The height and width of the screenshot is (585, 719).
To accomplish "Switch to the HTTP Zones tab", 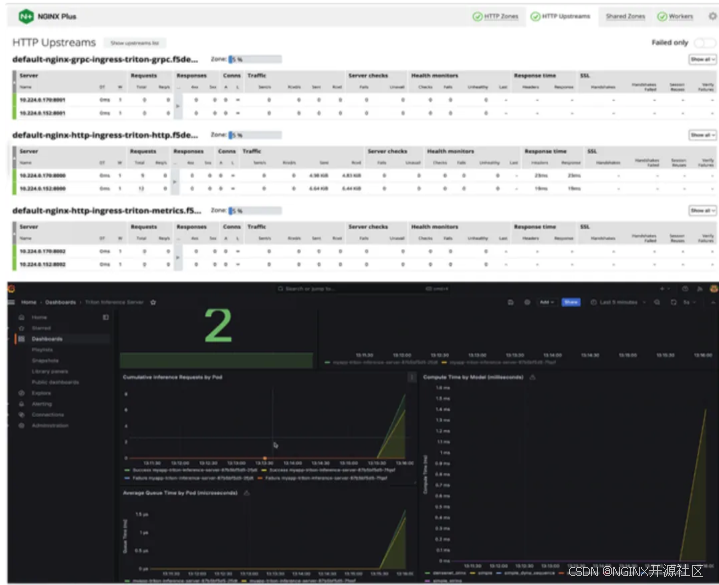I will coord(496,17).
